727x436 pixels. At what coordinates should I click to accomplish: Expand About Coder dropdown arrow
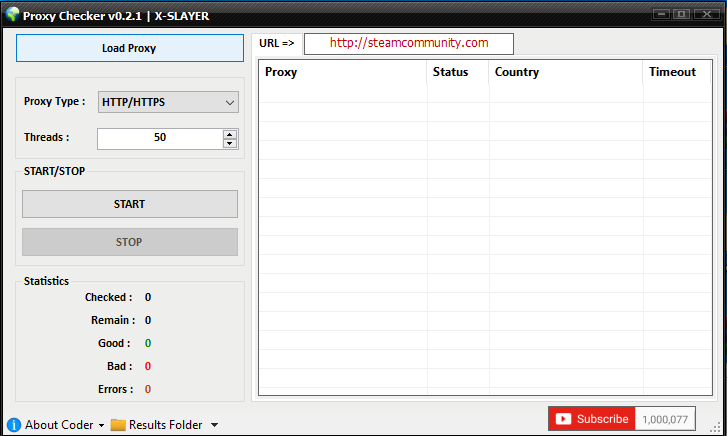(101, 425)
